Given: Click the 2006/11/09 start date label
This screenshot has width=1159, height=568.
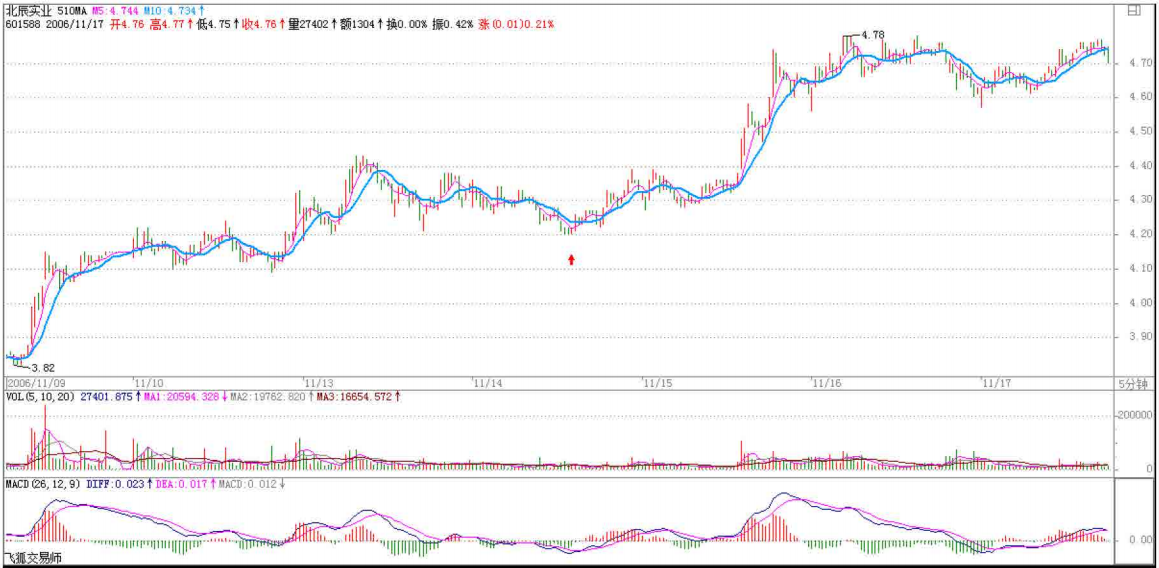Looking at the screenshot, I should pyautogui.click(x=36, y=383).
